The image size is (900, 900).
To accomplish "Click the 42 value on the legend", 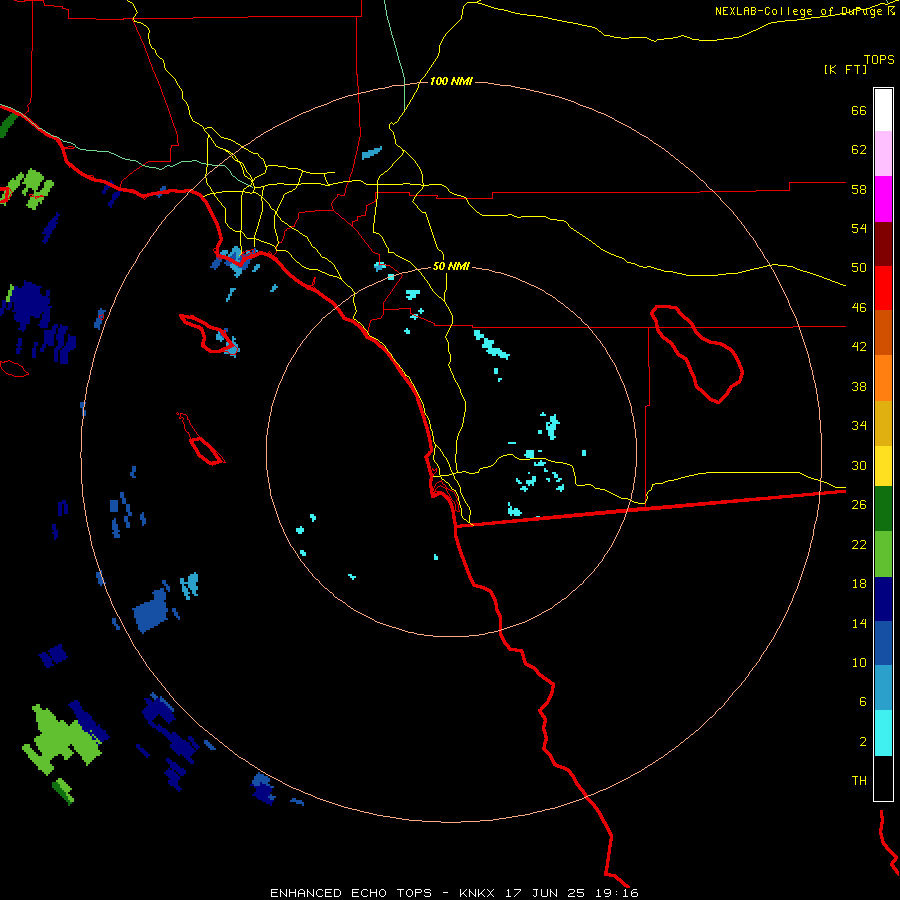I will [859, 347].
